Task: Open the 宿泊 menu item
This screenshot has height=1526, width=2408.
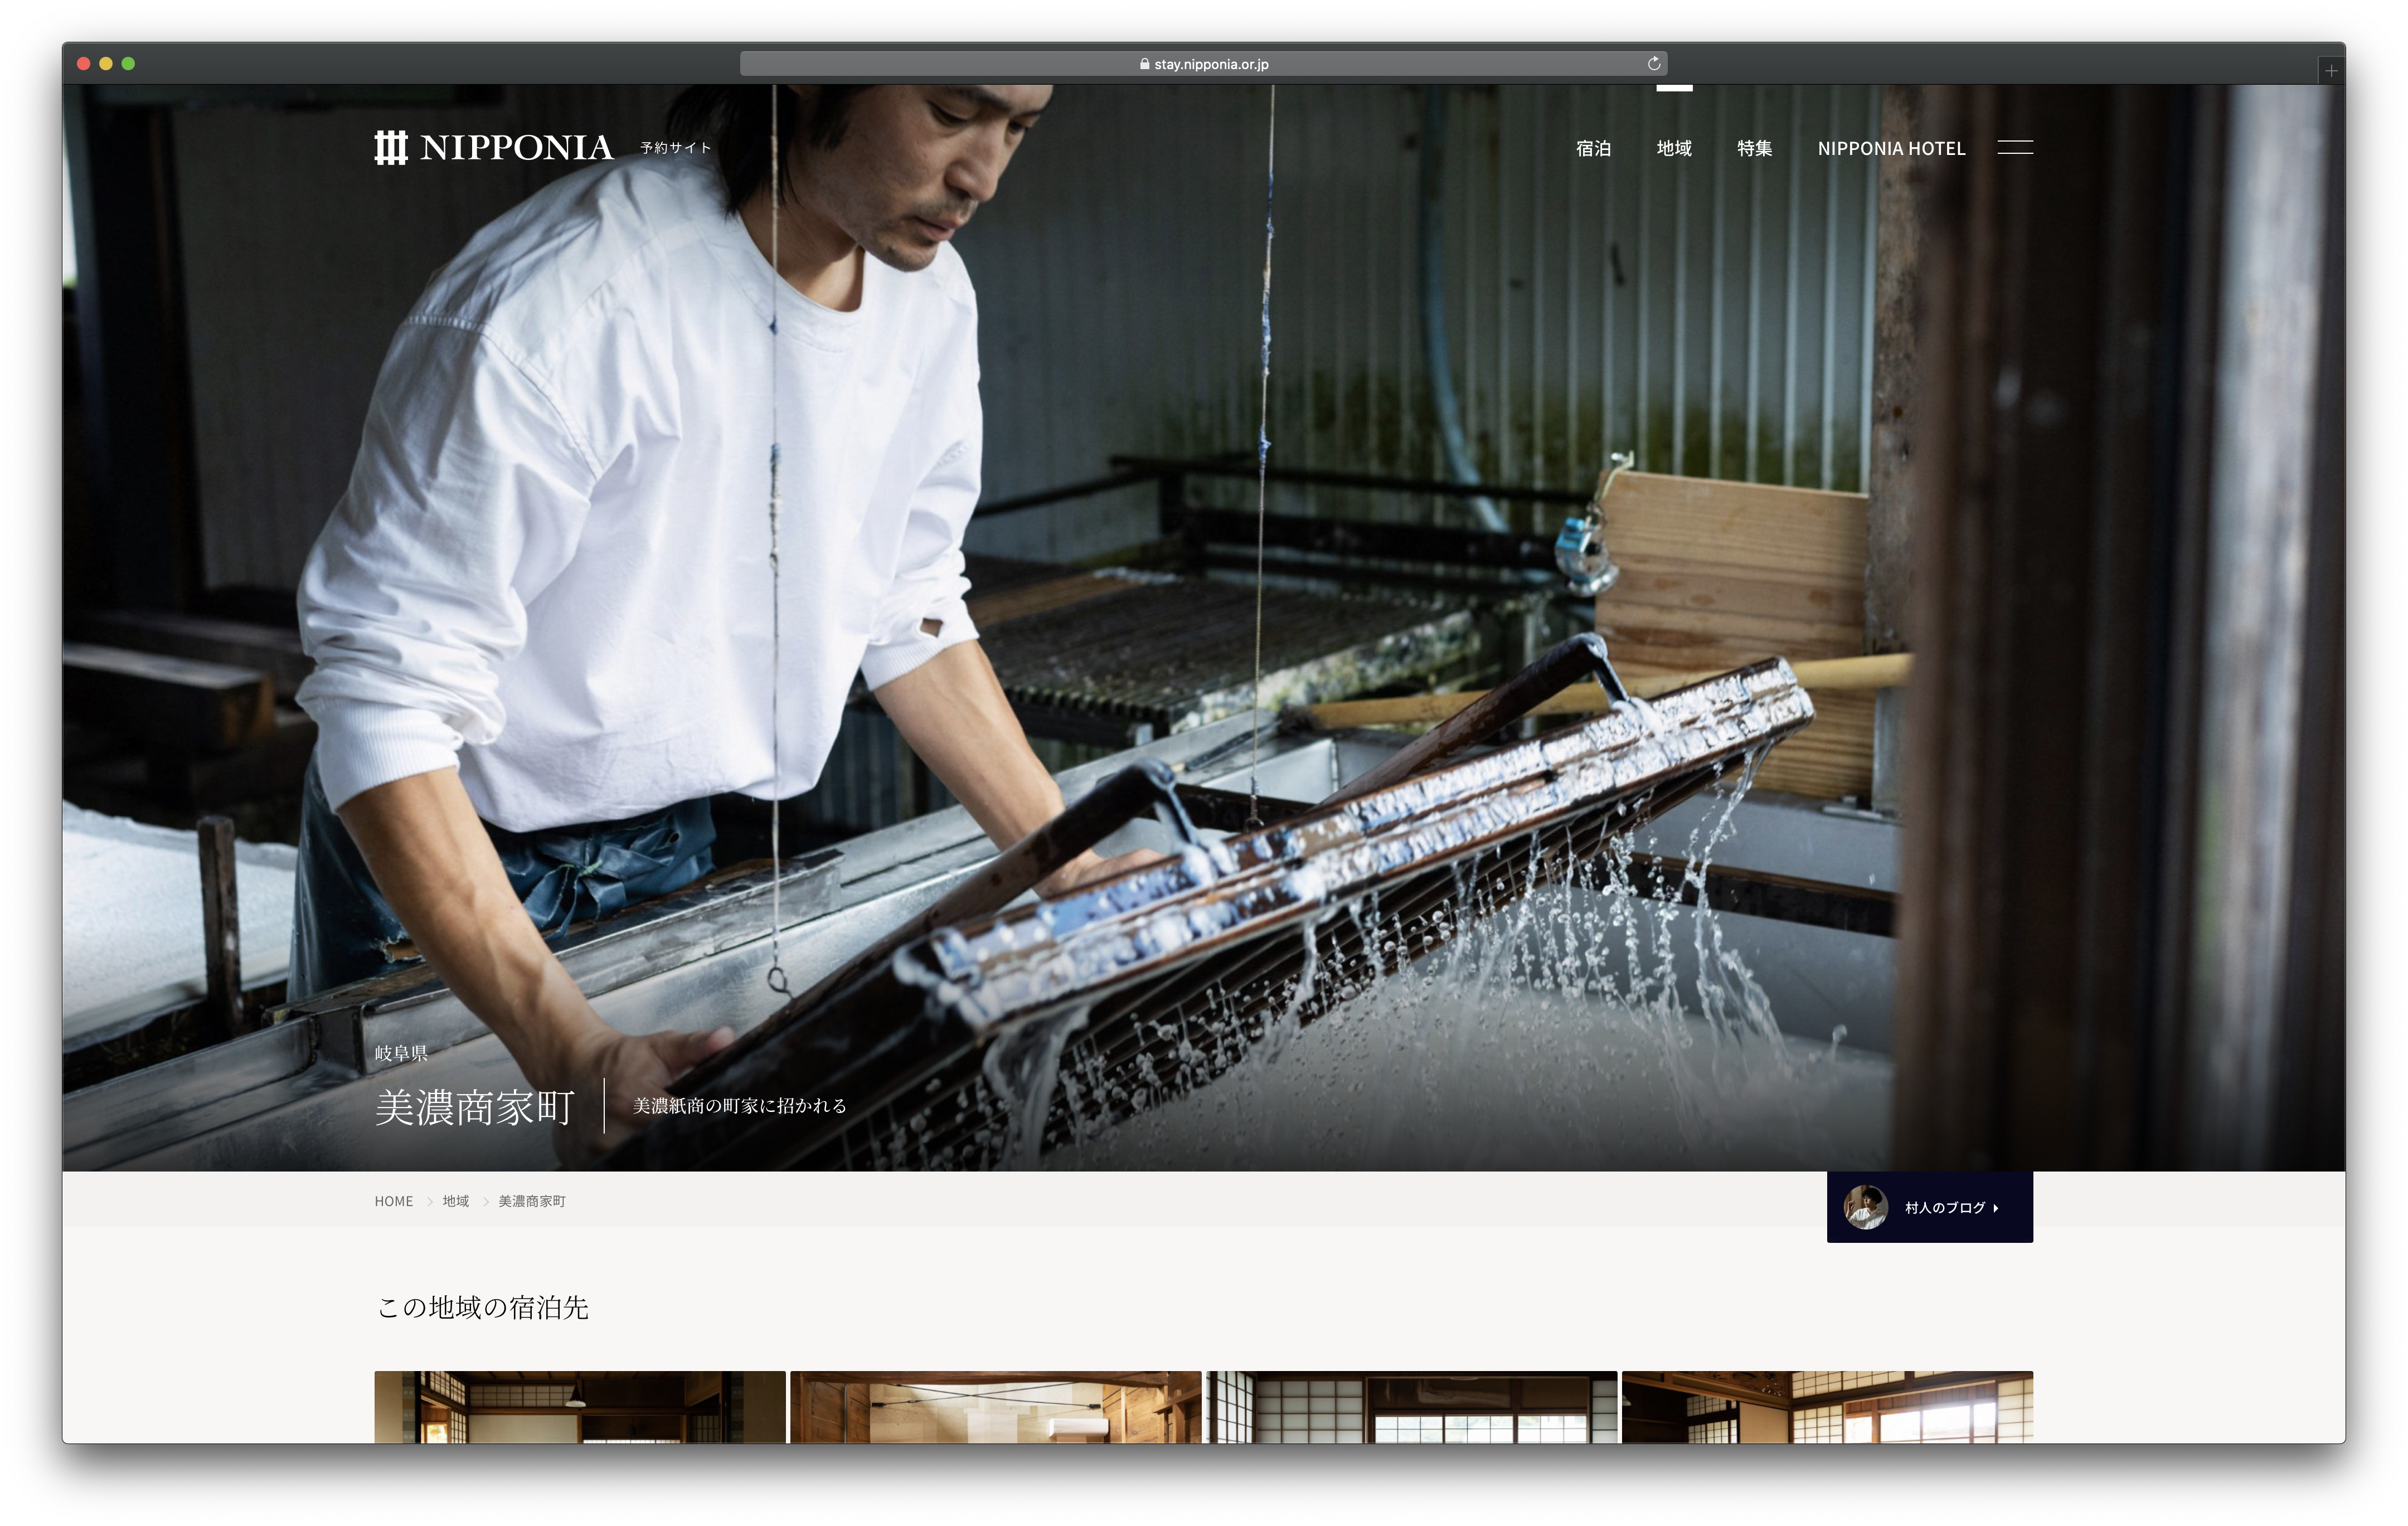Action: point(1593,149)
